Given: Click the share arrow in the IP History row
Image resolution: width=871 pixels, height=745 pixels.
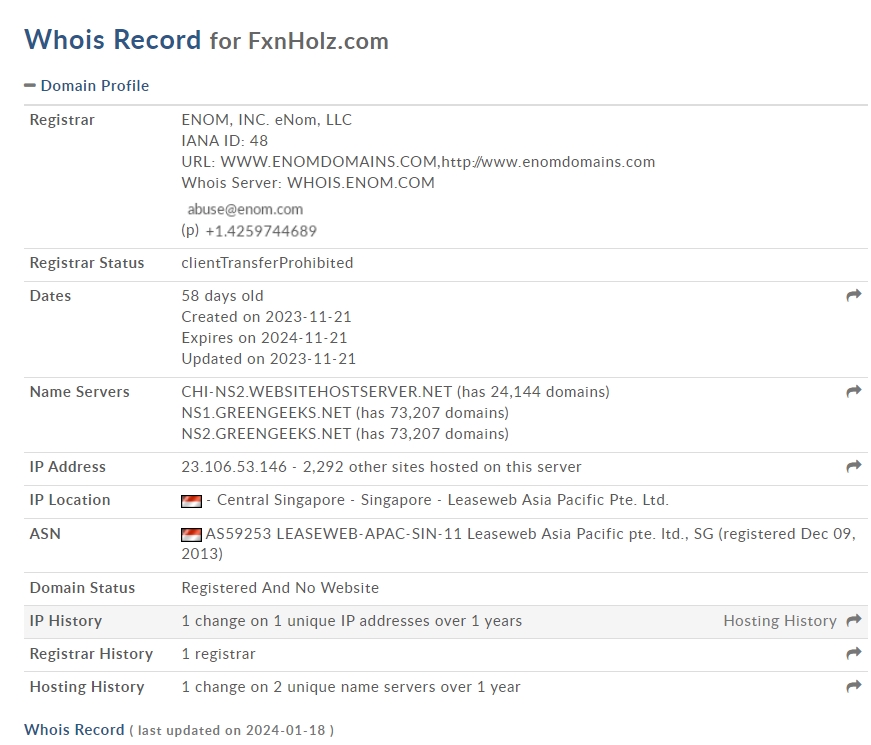Looking at the screenshot, I should [854, 621].
